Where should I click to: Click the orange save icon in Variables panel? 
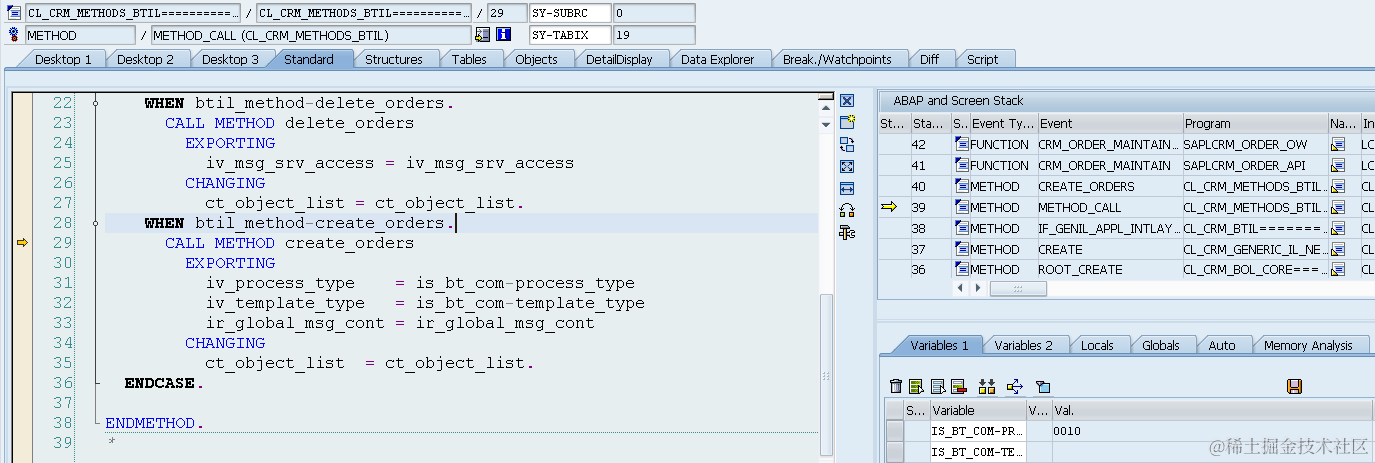point(1294,386)
